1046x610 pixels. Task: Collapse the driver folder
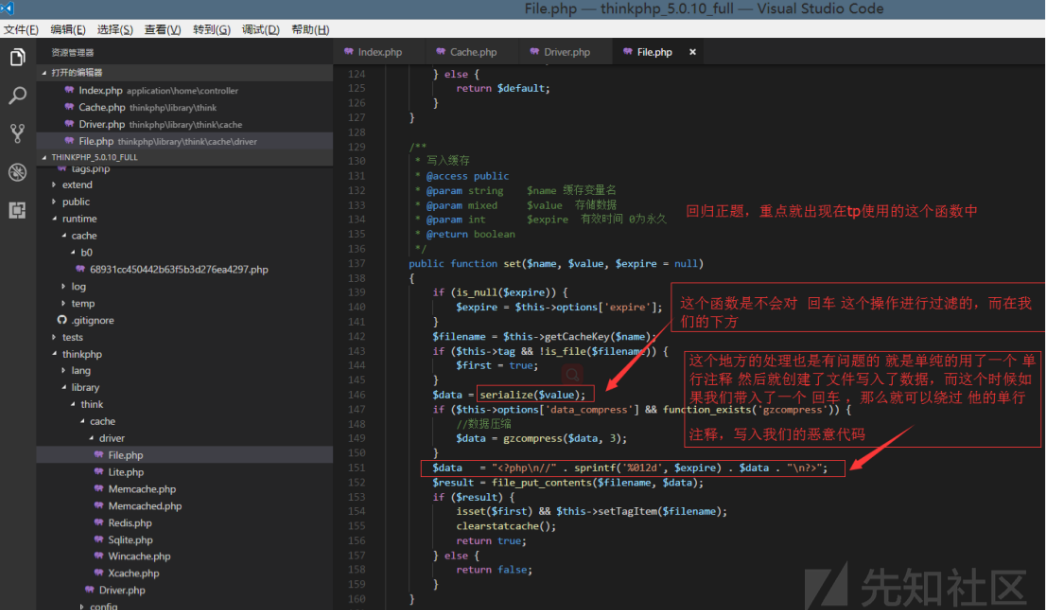coord(111,438)
